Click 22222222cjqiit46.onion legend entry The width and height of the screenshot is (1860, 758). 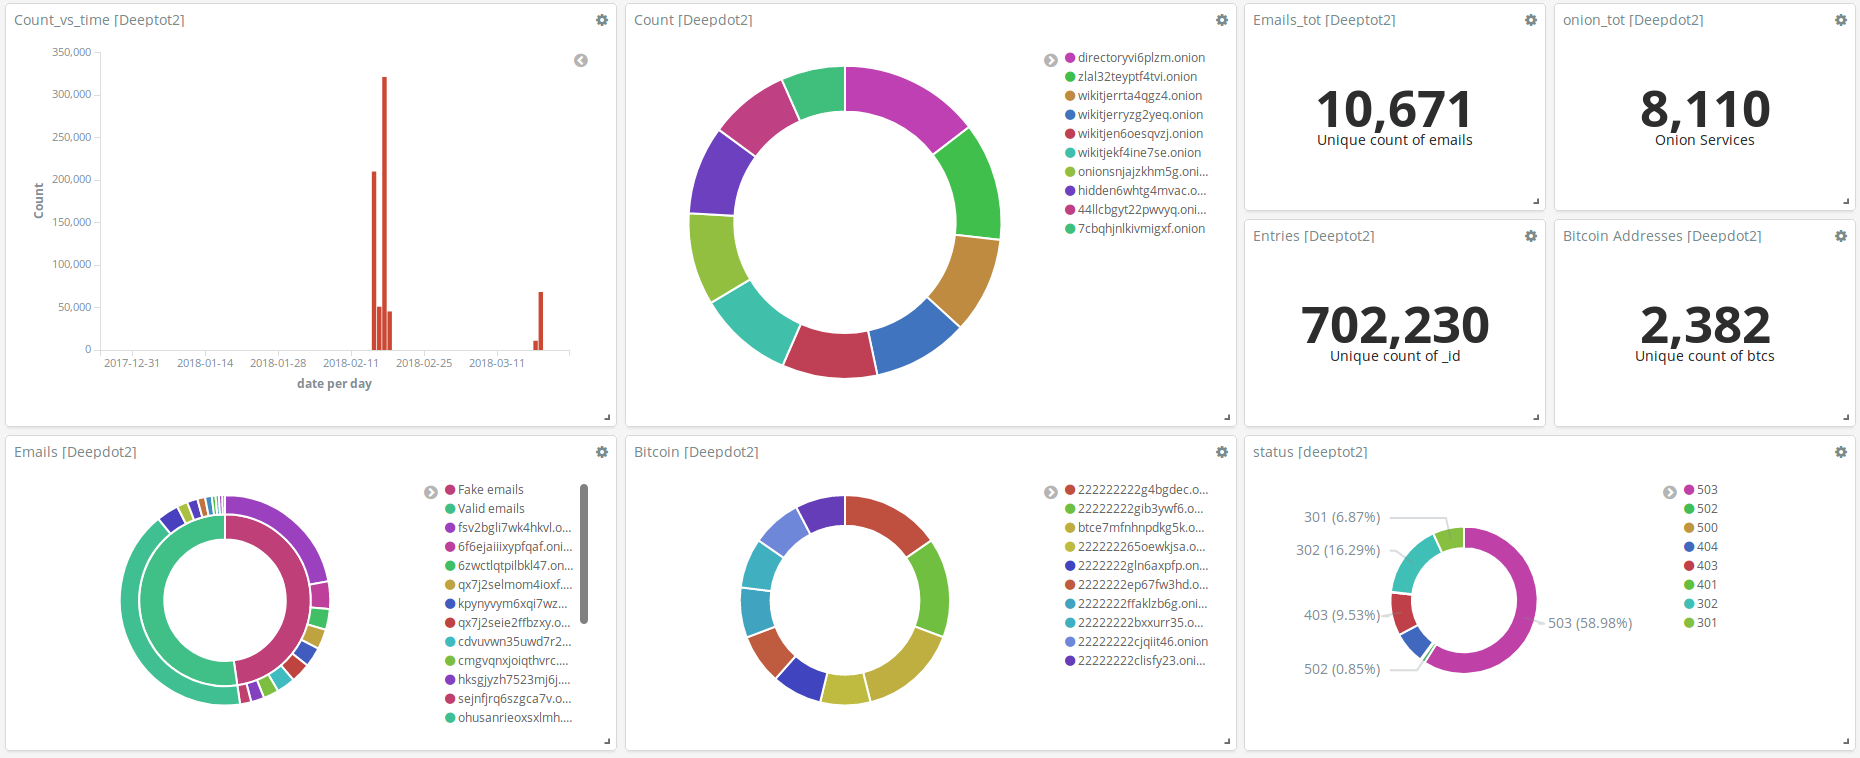pyautogui.click(x=1137, y=642)
